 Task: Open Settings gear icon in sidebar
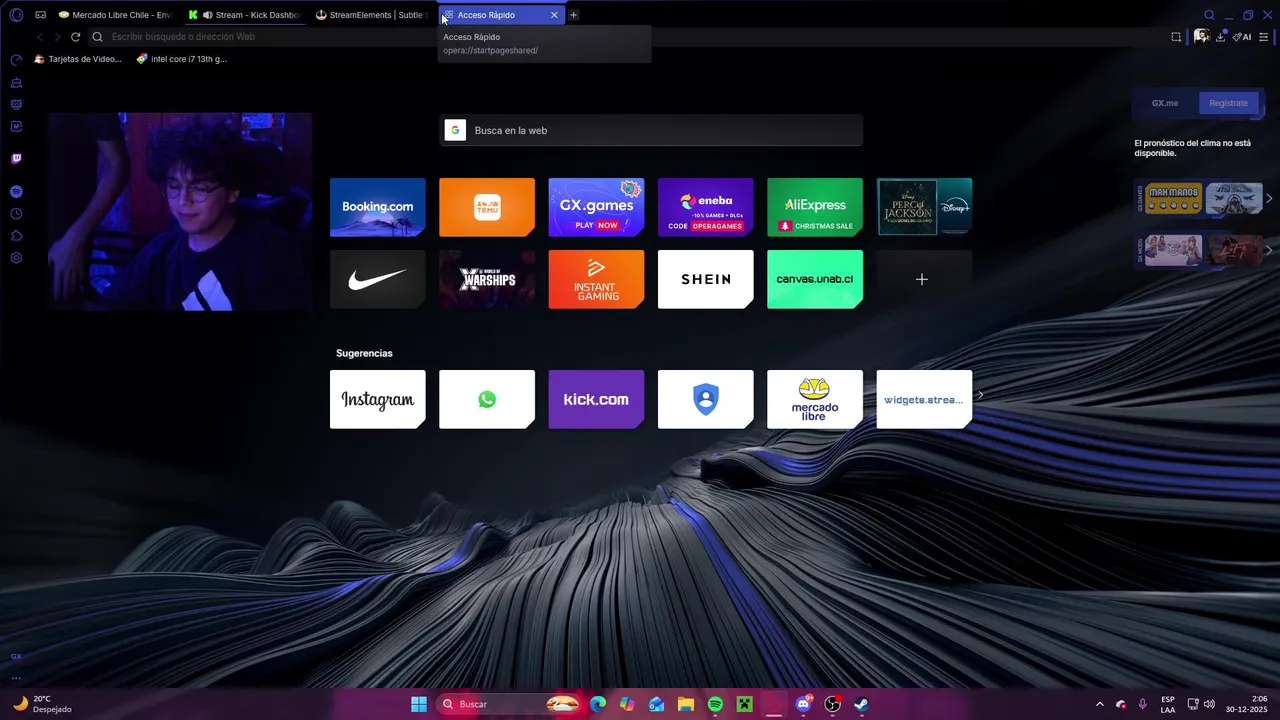16,258
